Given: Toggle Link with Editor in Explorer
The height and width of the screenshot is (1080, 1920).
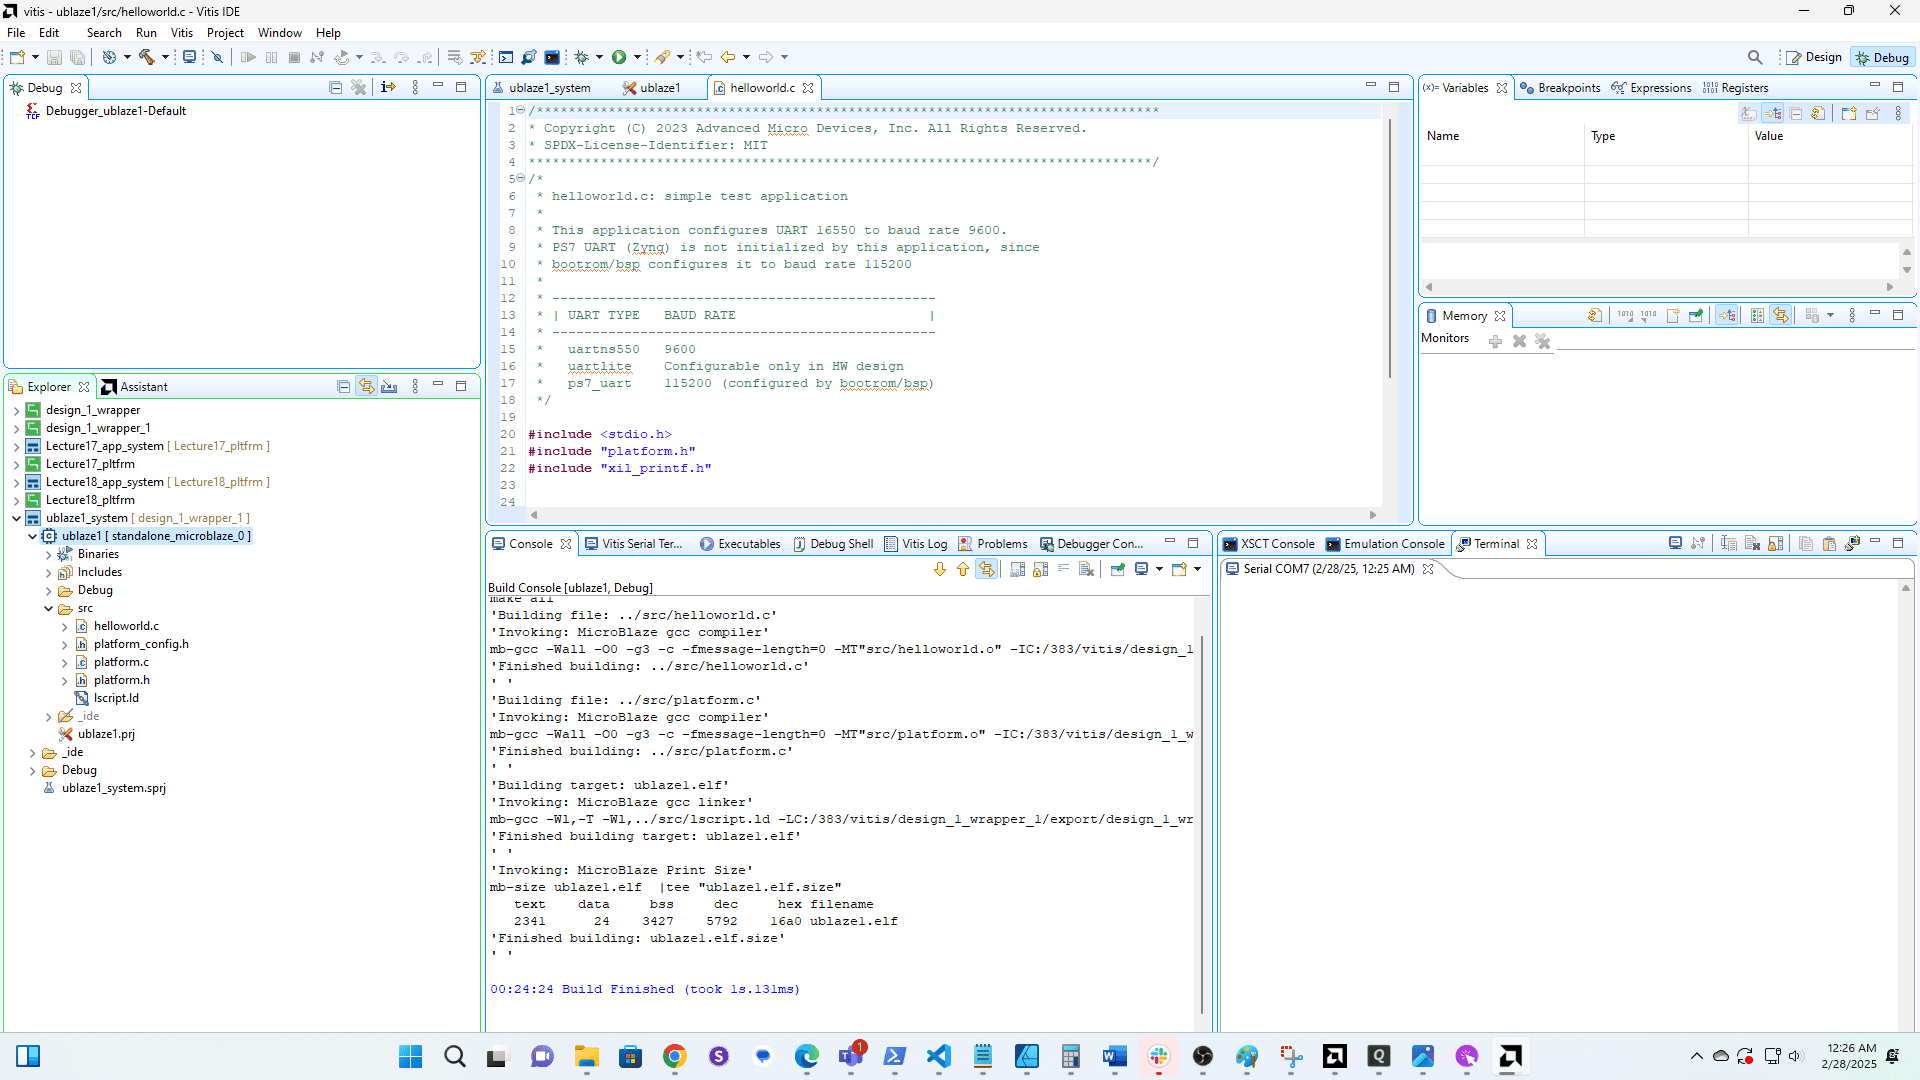Looking at the screenshot, I should click(x=367, y=386).
